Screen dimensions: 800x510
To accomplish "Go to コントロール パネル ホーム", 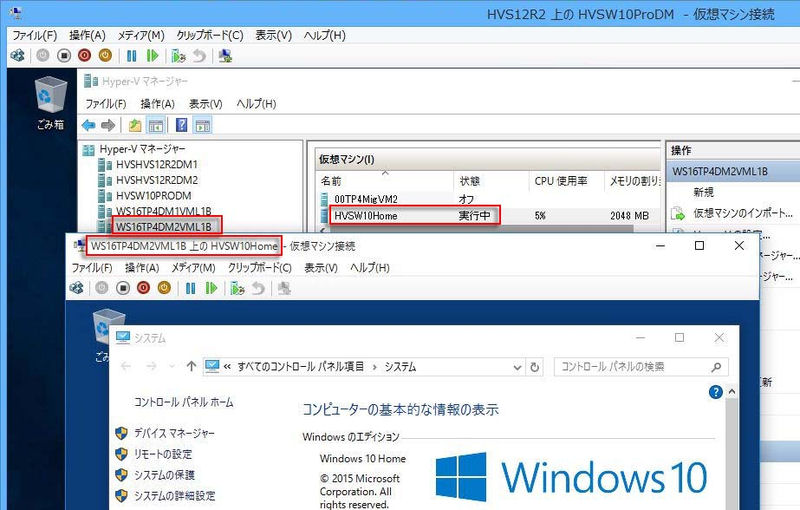I will point(184,402).
